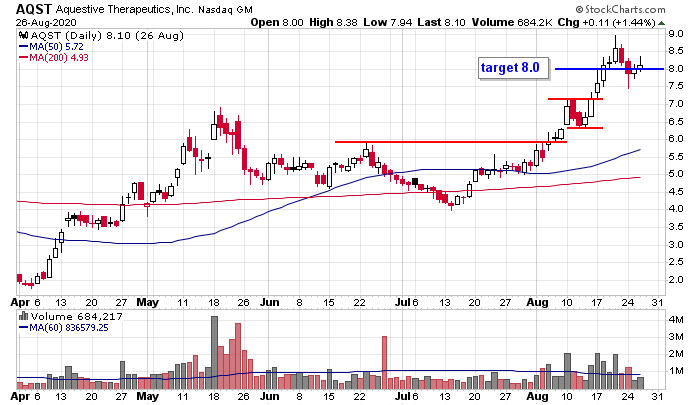Click 'Jul' on the volume chart date axis
The image size is (700, 405).
[403, 396]
